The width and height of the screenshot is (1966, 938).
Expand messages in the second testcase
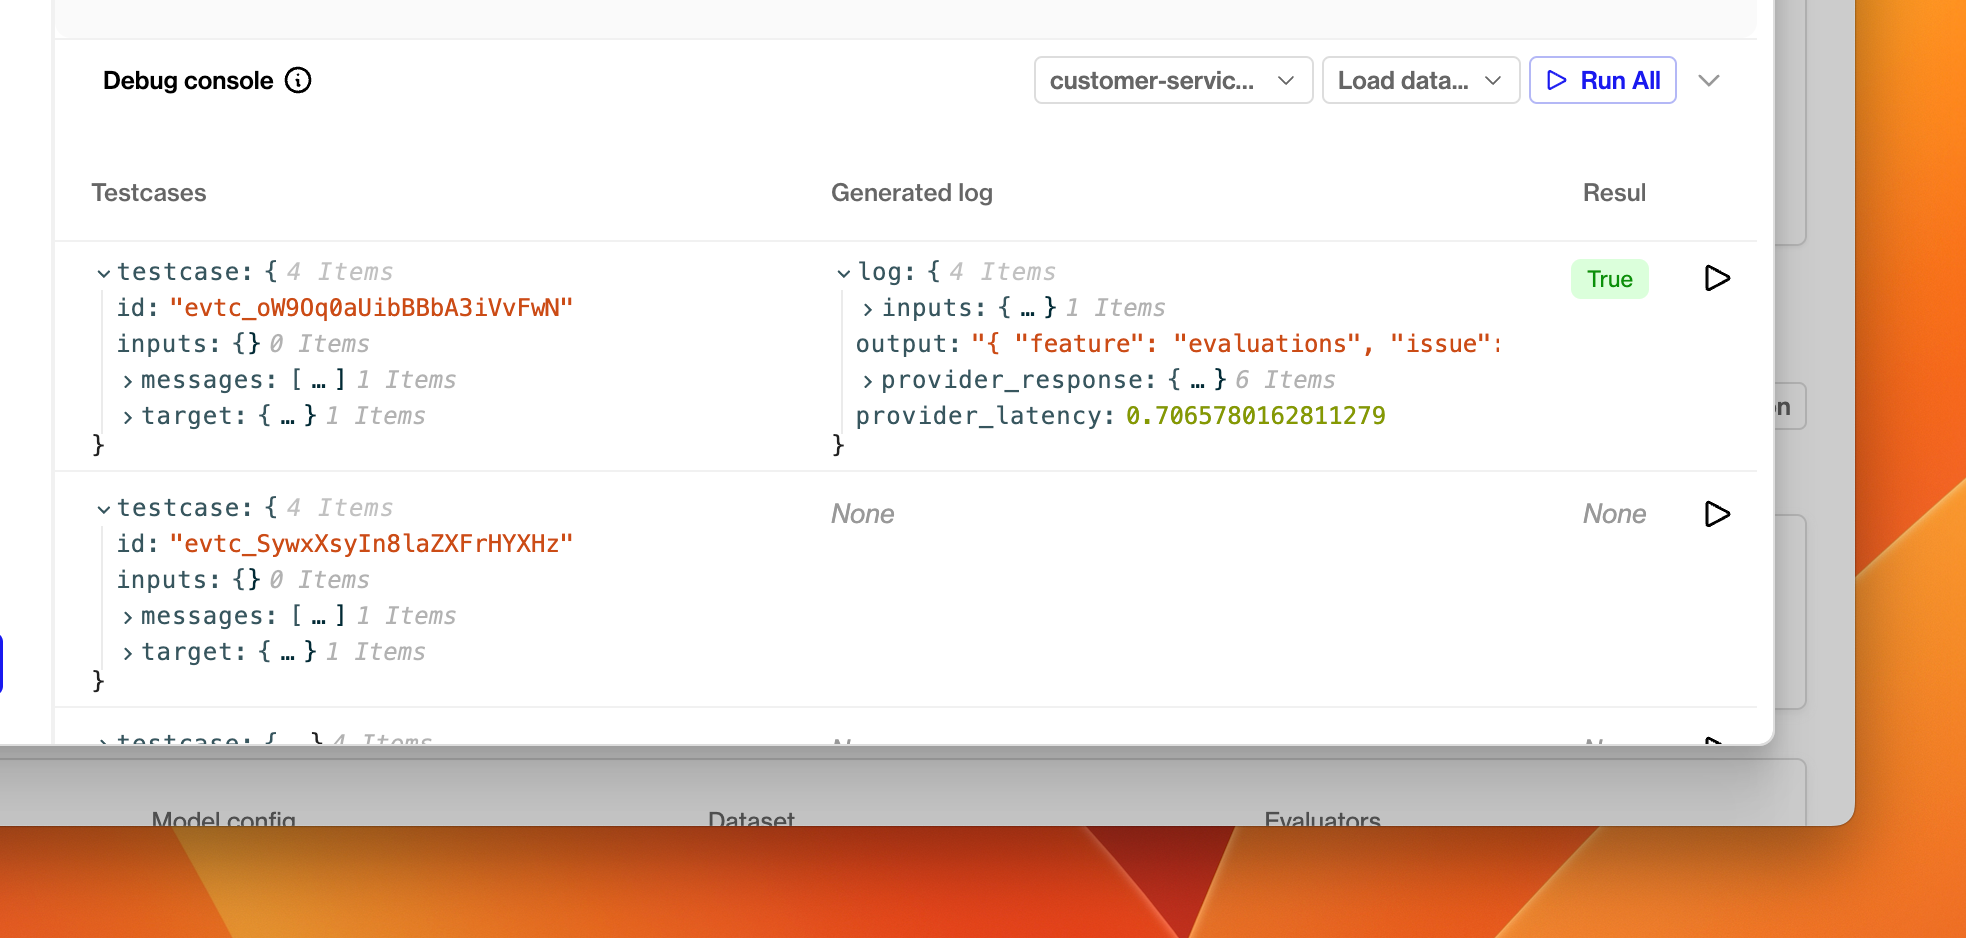(128, 617)
